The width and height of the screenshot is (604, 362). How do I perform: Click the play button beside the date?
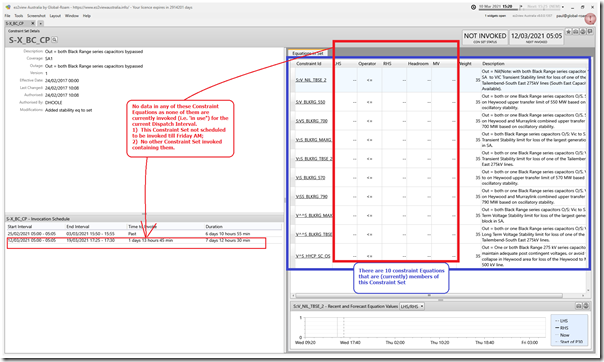[x=521, y=7]
